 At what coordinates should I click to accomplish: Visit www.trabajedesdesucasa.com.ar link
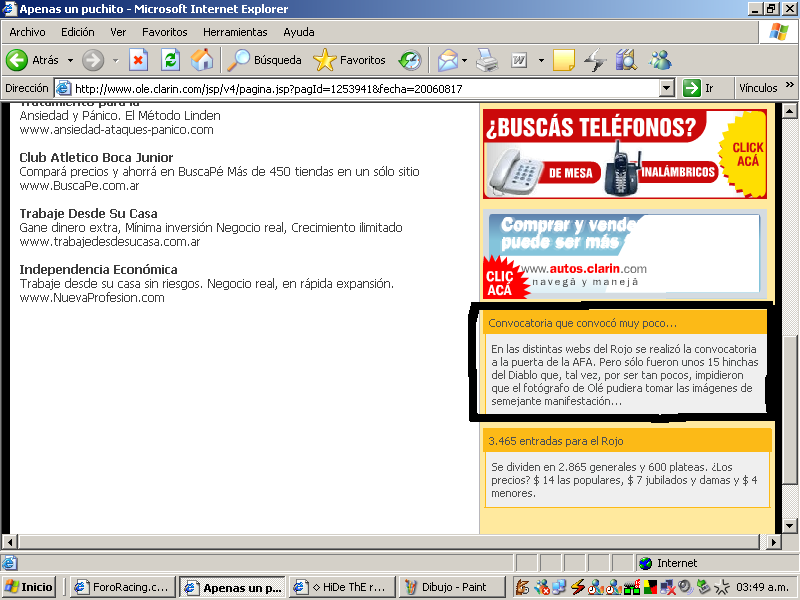pyautogui.click(x=110, y=241)
